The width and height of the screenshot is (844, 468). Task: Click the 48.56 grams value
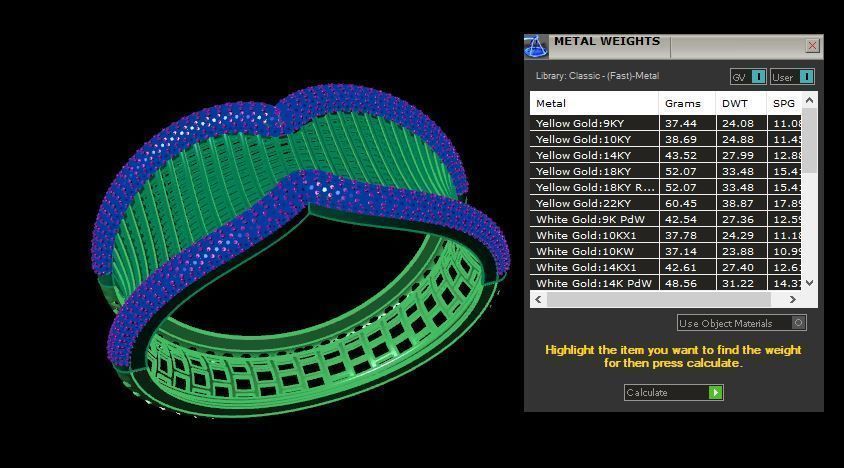pyautogui.click(x=681, y=283)
